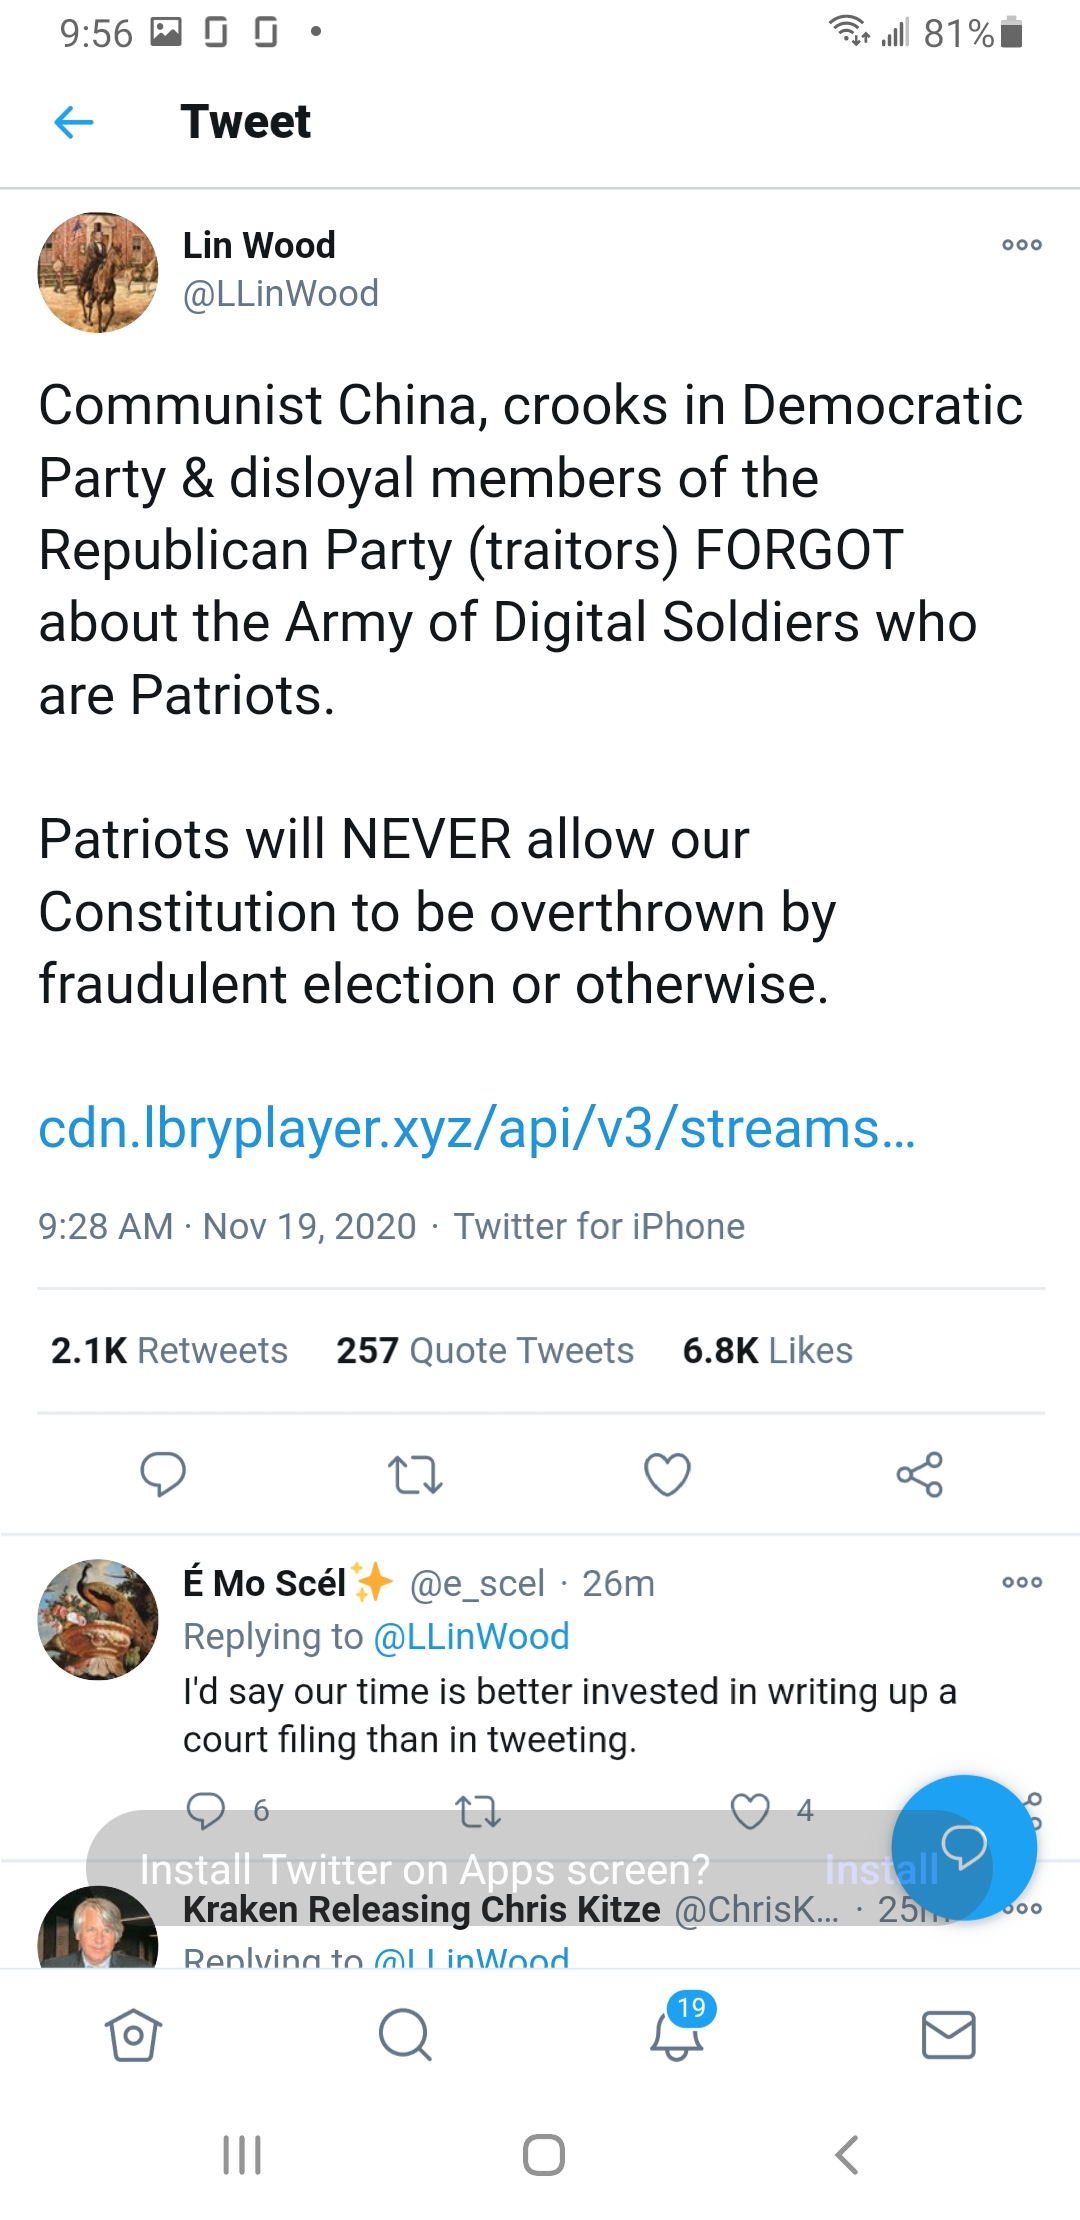Open more options on É Mo Scél's reply
Image resolution: width=1080 pixels, height=2220 pixels.
1021,1582
